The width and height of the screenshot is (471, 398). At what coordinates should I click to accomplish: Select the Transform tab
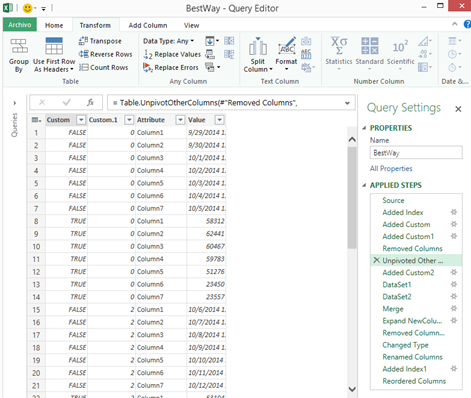[x=95, y=25]
